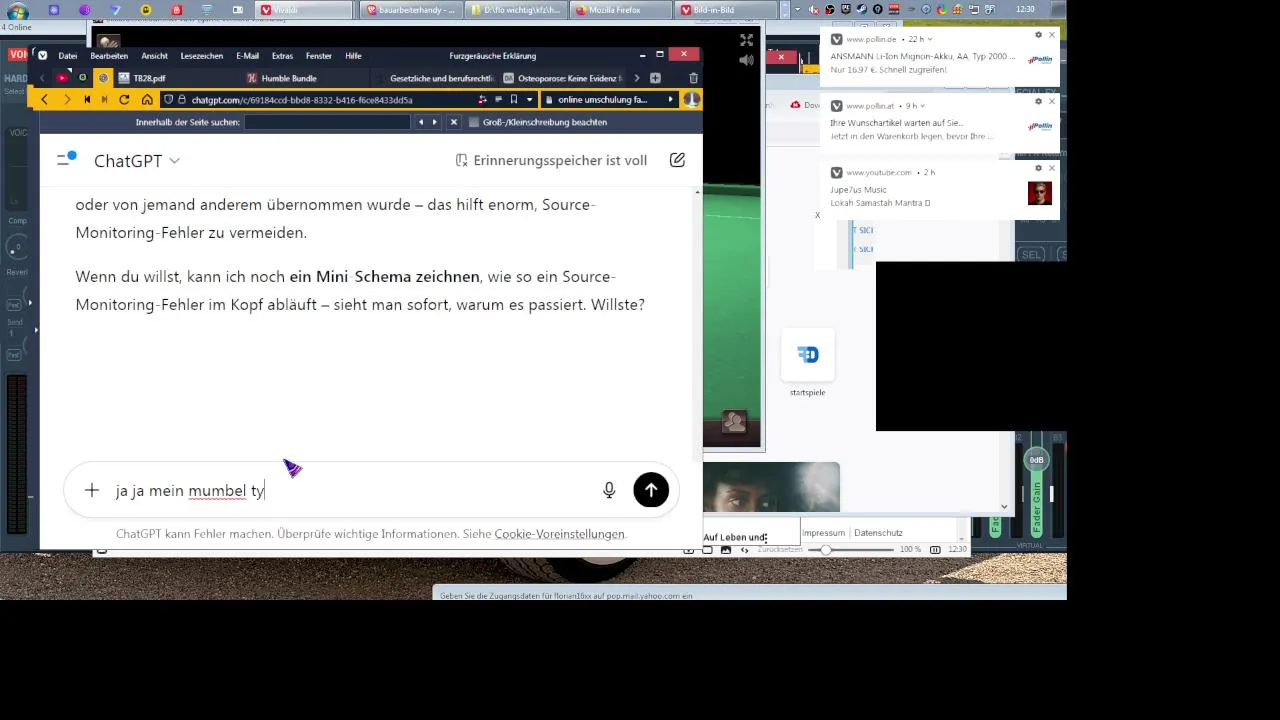Viewport: 1280px width, 720px height.
Task: Expand pollin.at notification chevron
Action: tap(922, 105)
